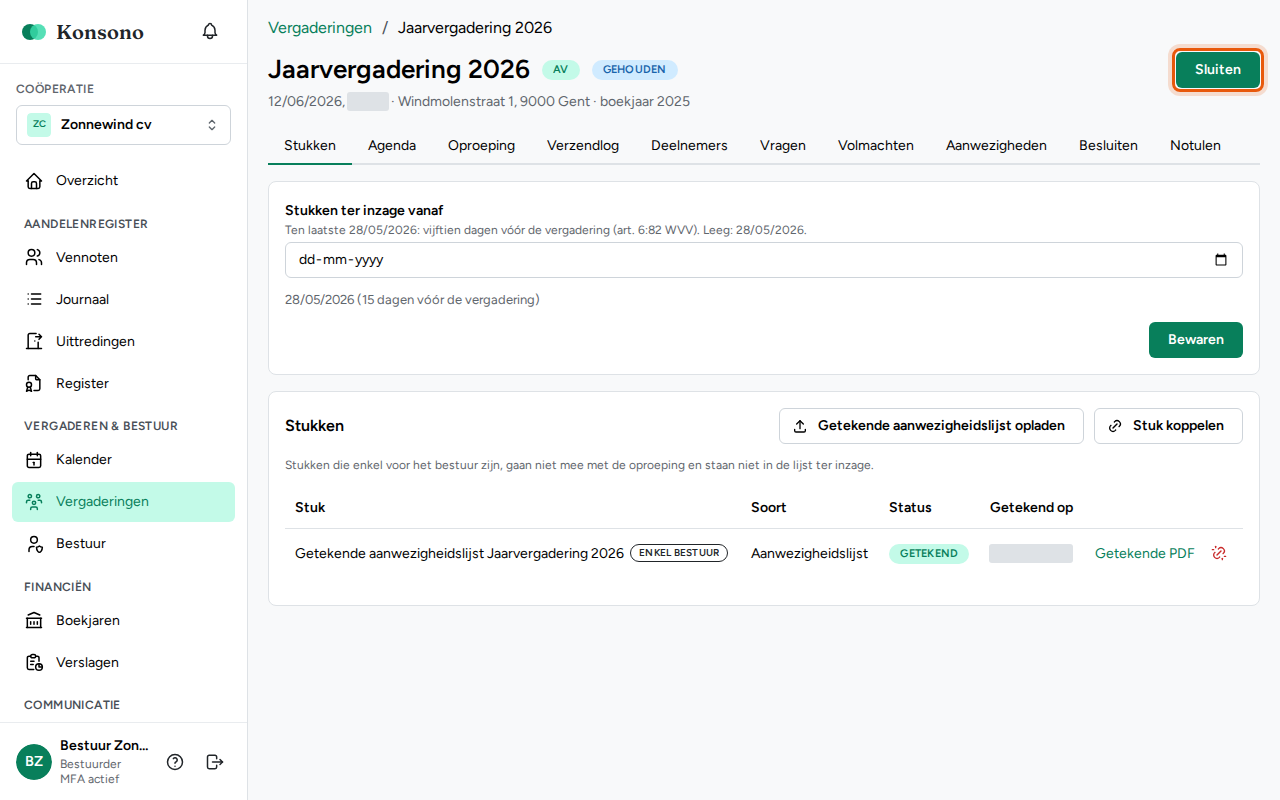Open the Notulen tab
Screen dimensions: 1280x800
[x=1195, y=145]
